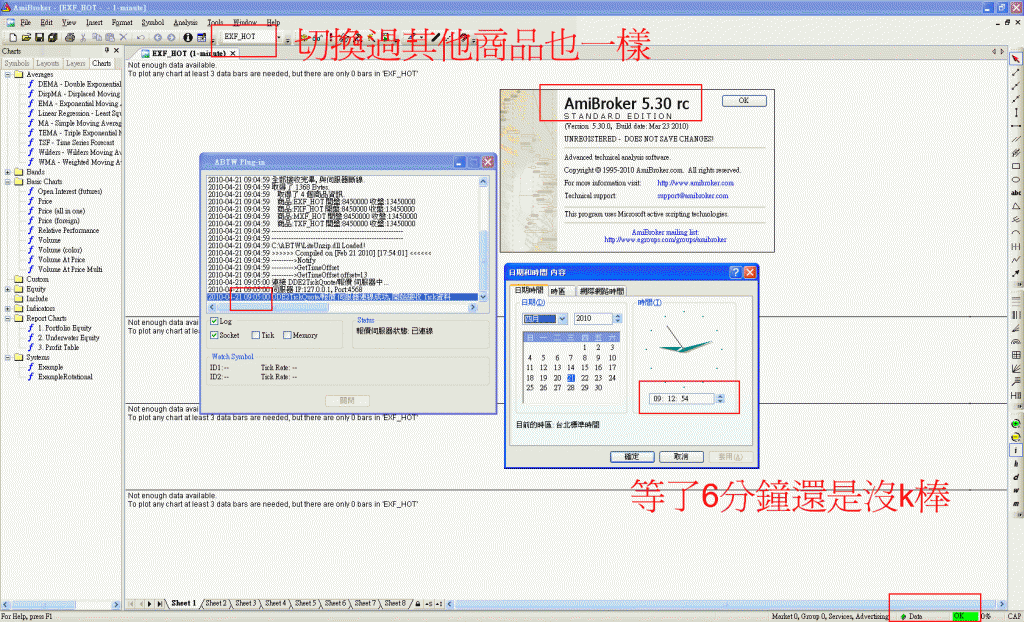Collapse the Report Charts folder
1024x622 pixels.
tap(8, 318)
